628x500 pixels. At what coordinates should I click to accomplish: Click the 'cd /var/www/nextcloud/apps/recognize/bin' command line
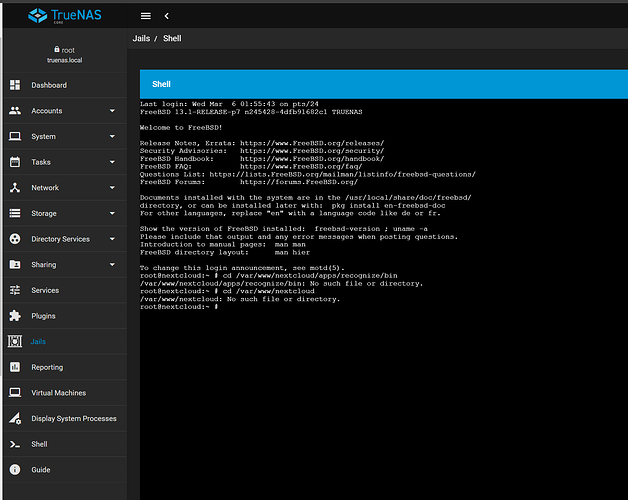tap(269, 276)
